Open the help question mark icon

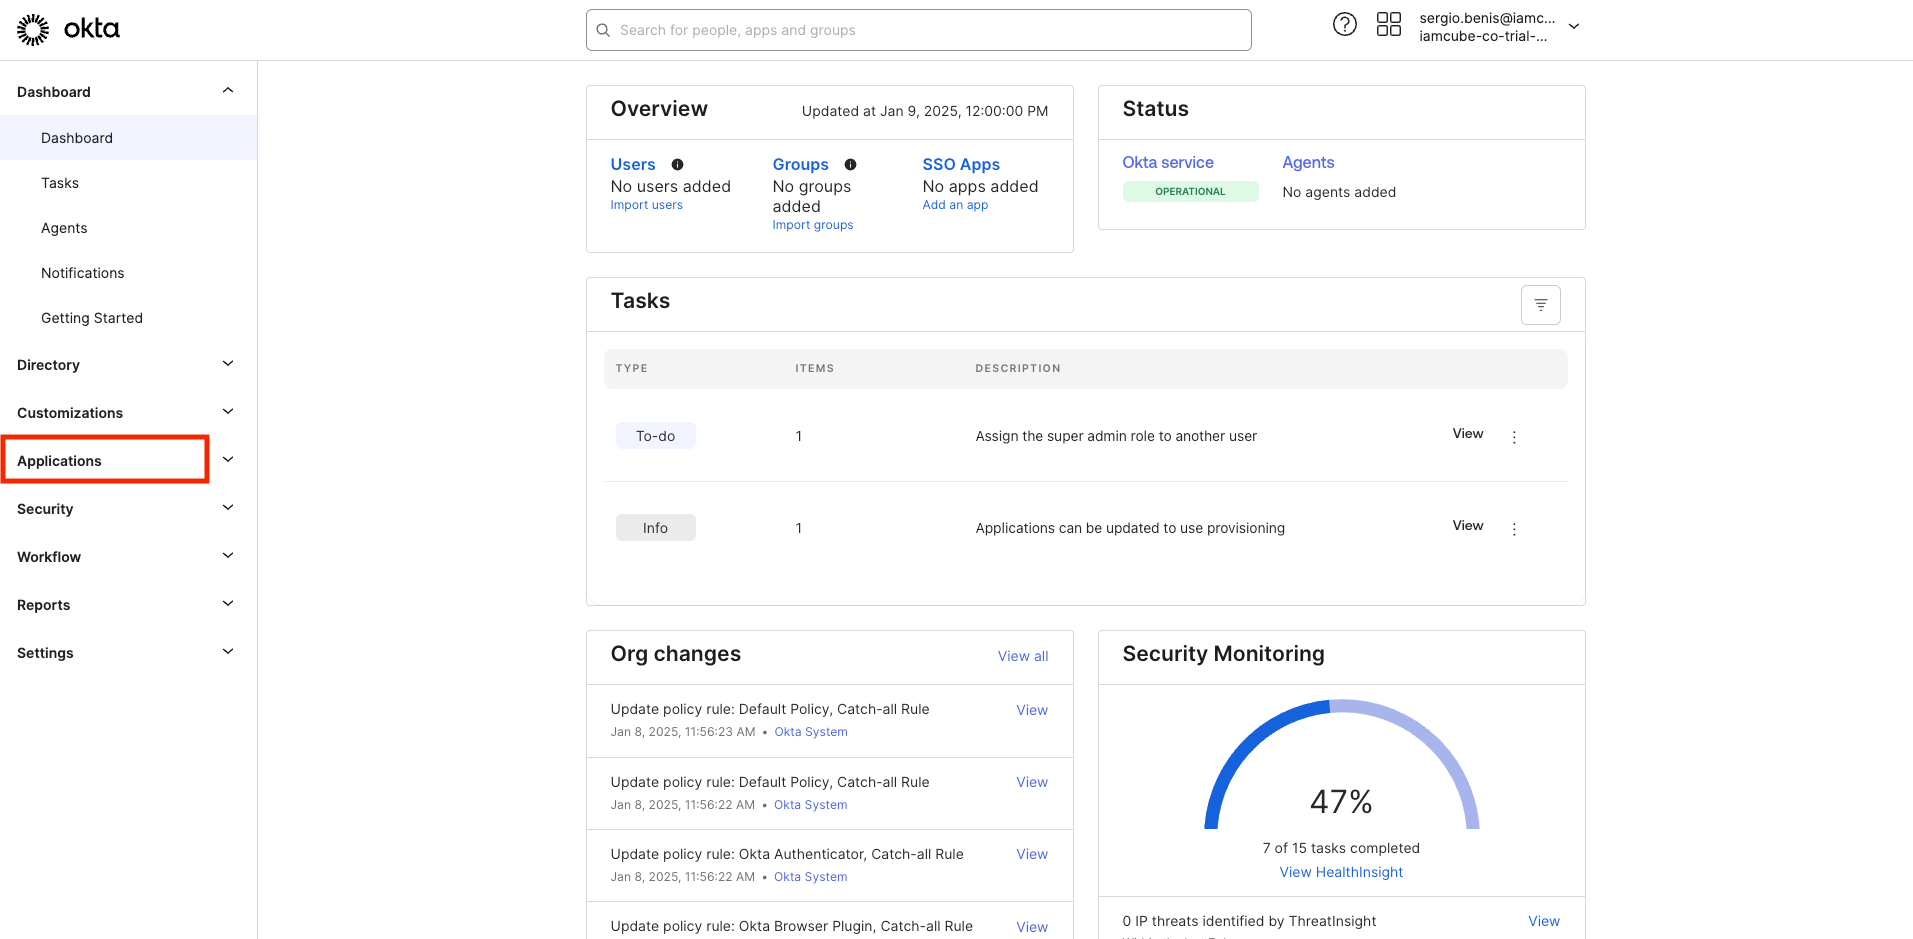tap(1345, 25)
